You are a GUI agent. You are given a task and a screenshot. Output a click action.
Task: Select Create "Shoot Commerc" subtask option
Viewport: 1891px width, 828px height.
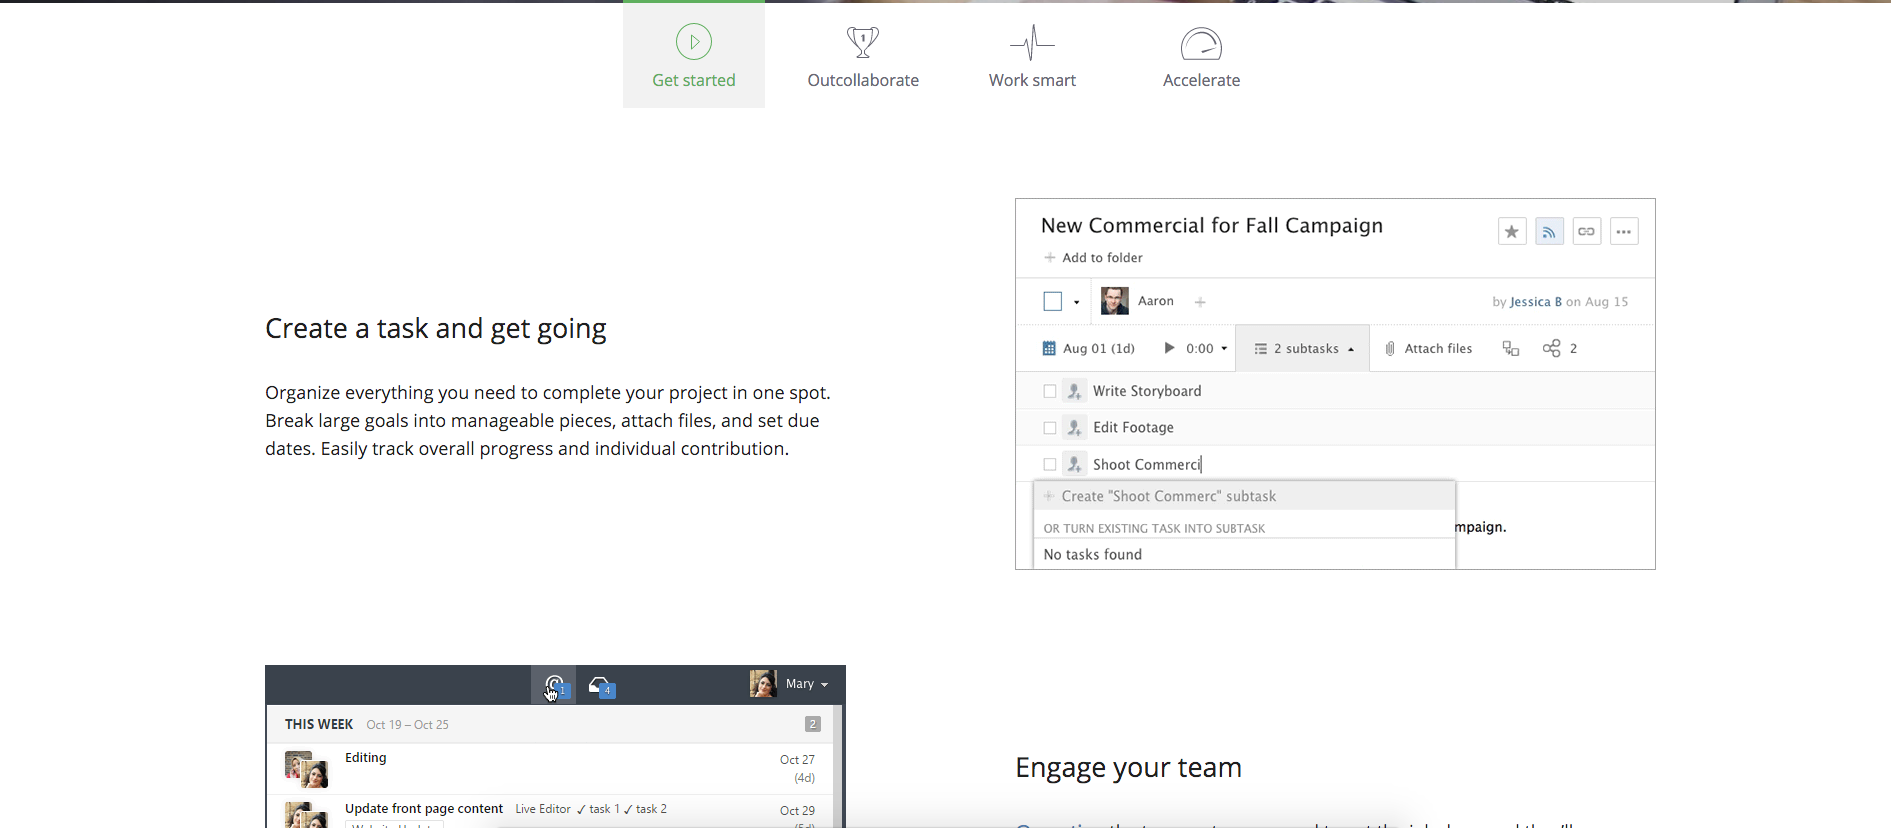pyautogui.click(x=1244, y=497)
